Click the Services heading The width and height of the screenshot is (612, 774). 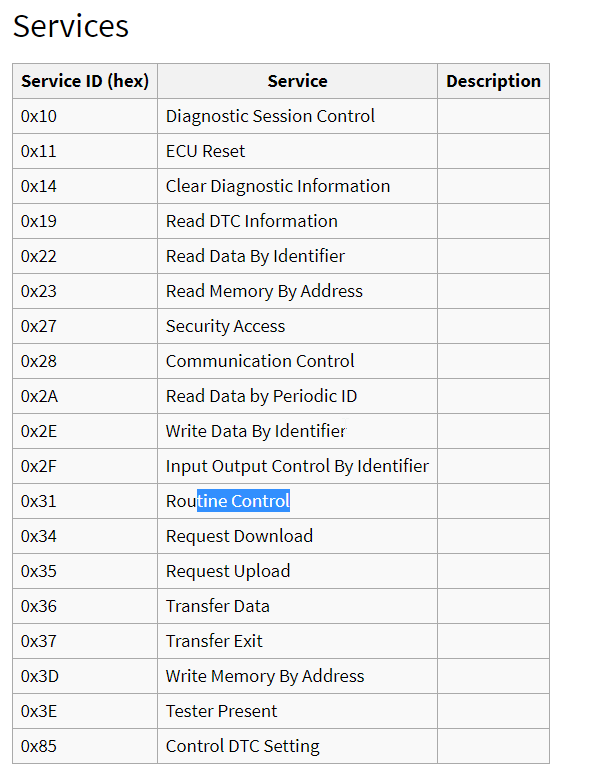pos(71,26)
